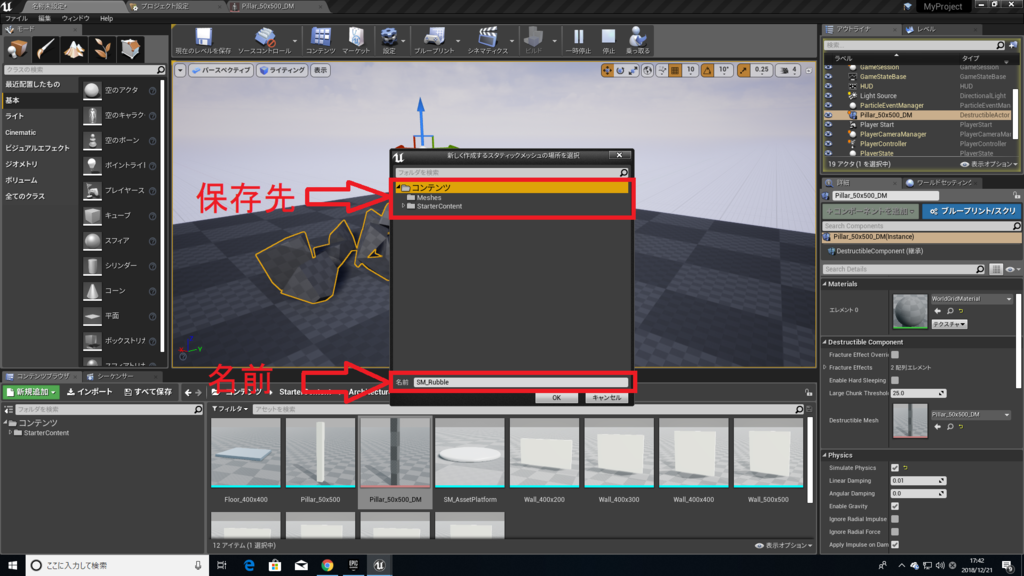This screenshot has width=1024, height=576.
Task: Toggle Fracture Effect Override checkbox
Action: 895,355
